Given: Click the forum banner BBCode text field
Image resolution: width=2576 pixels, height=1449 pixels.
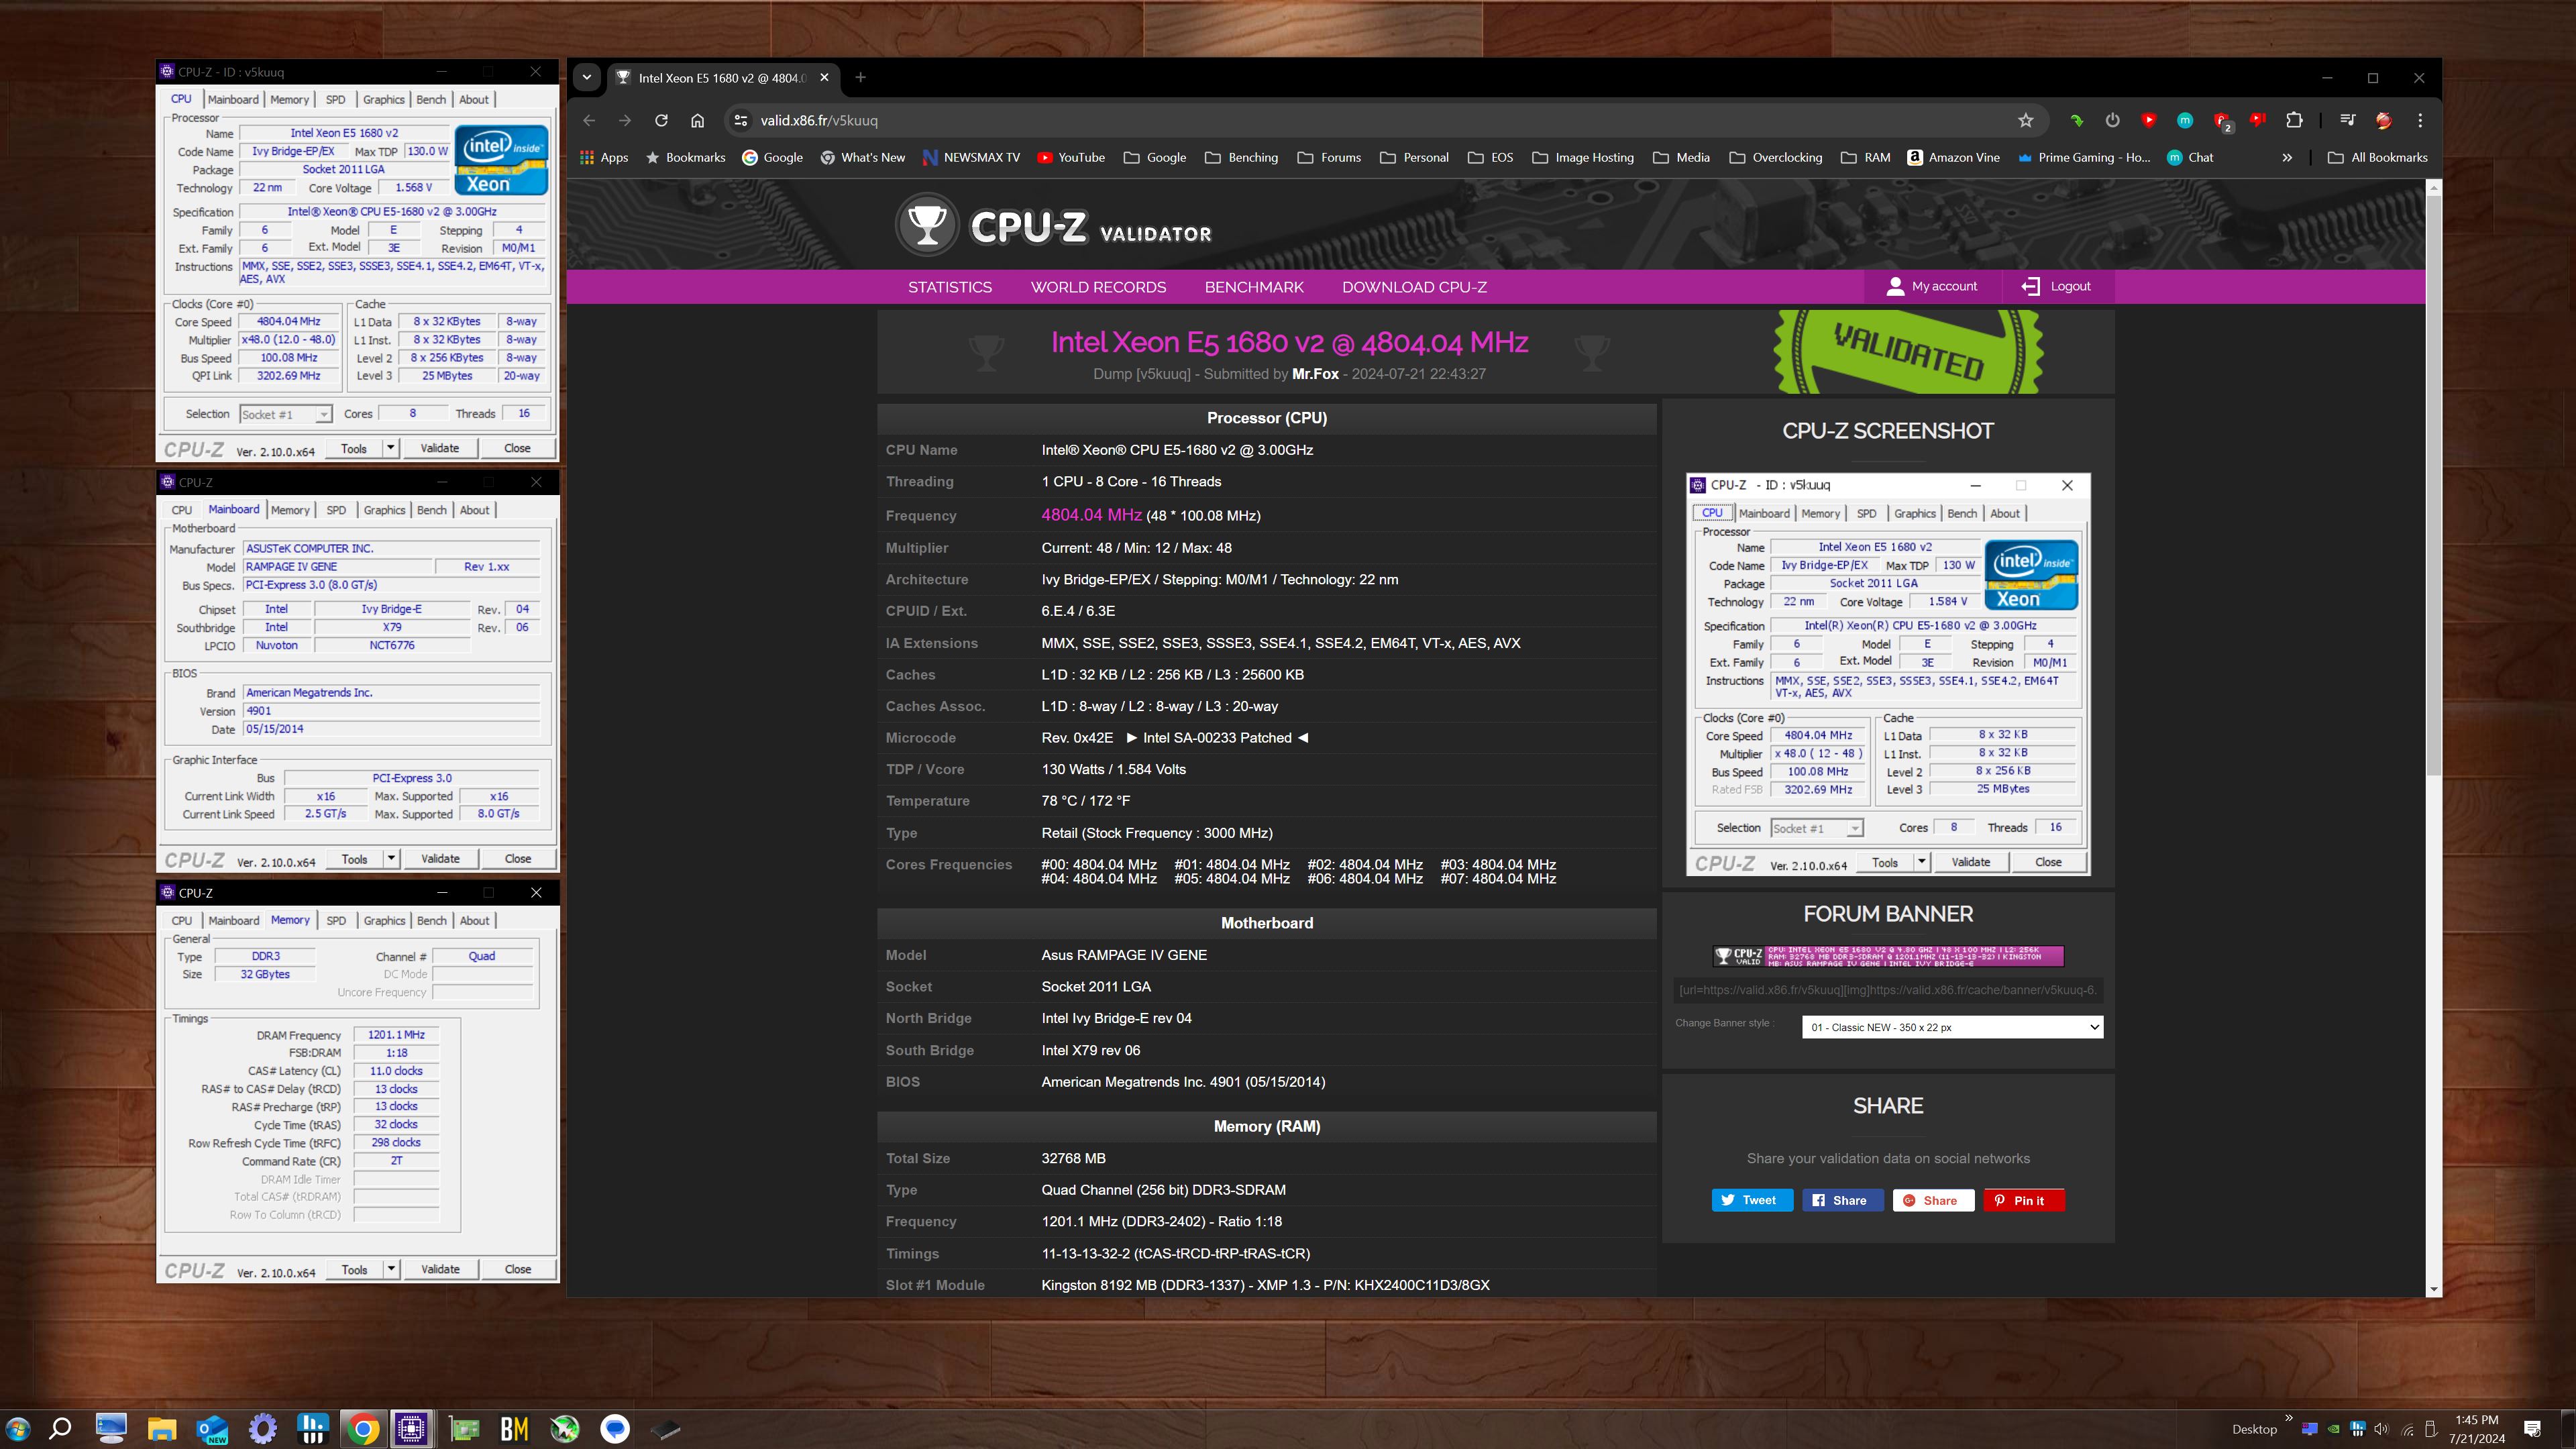Looking at the screenshot, I should click(1888, 990).
